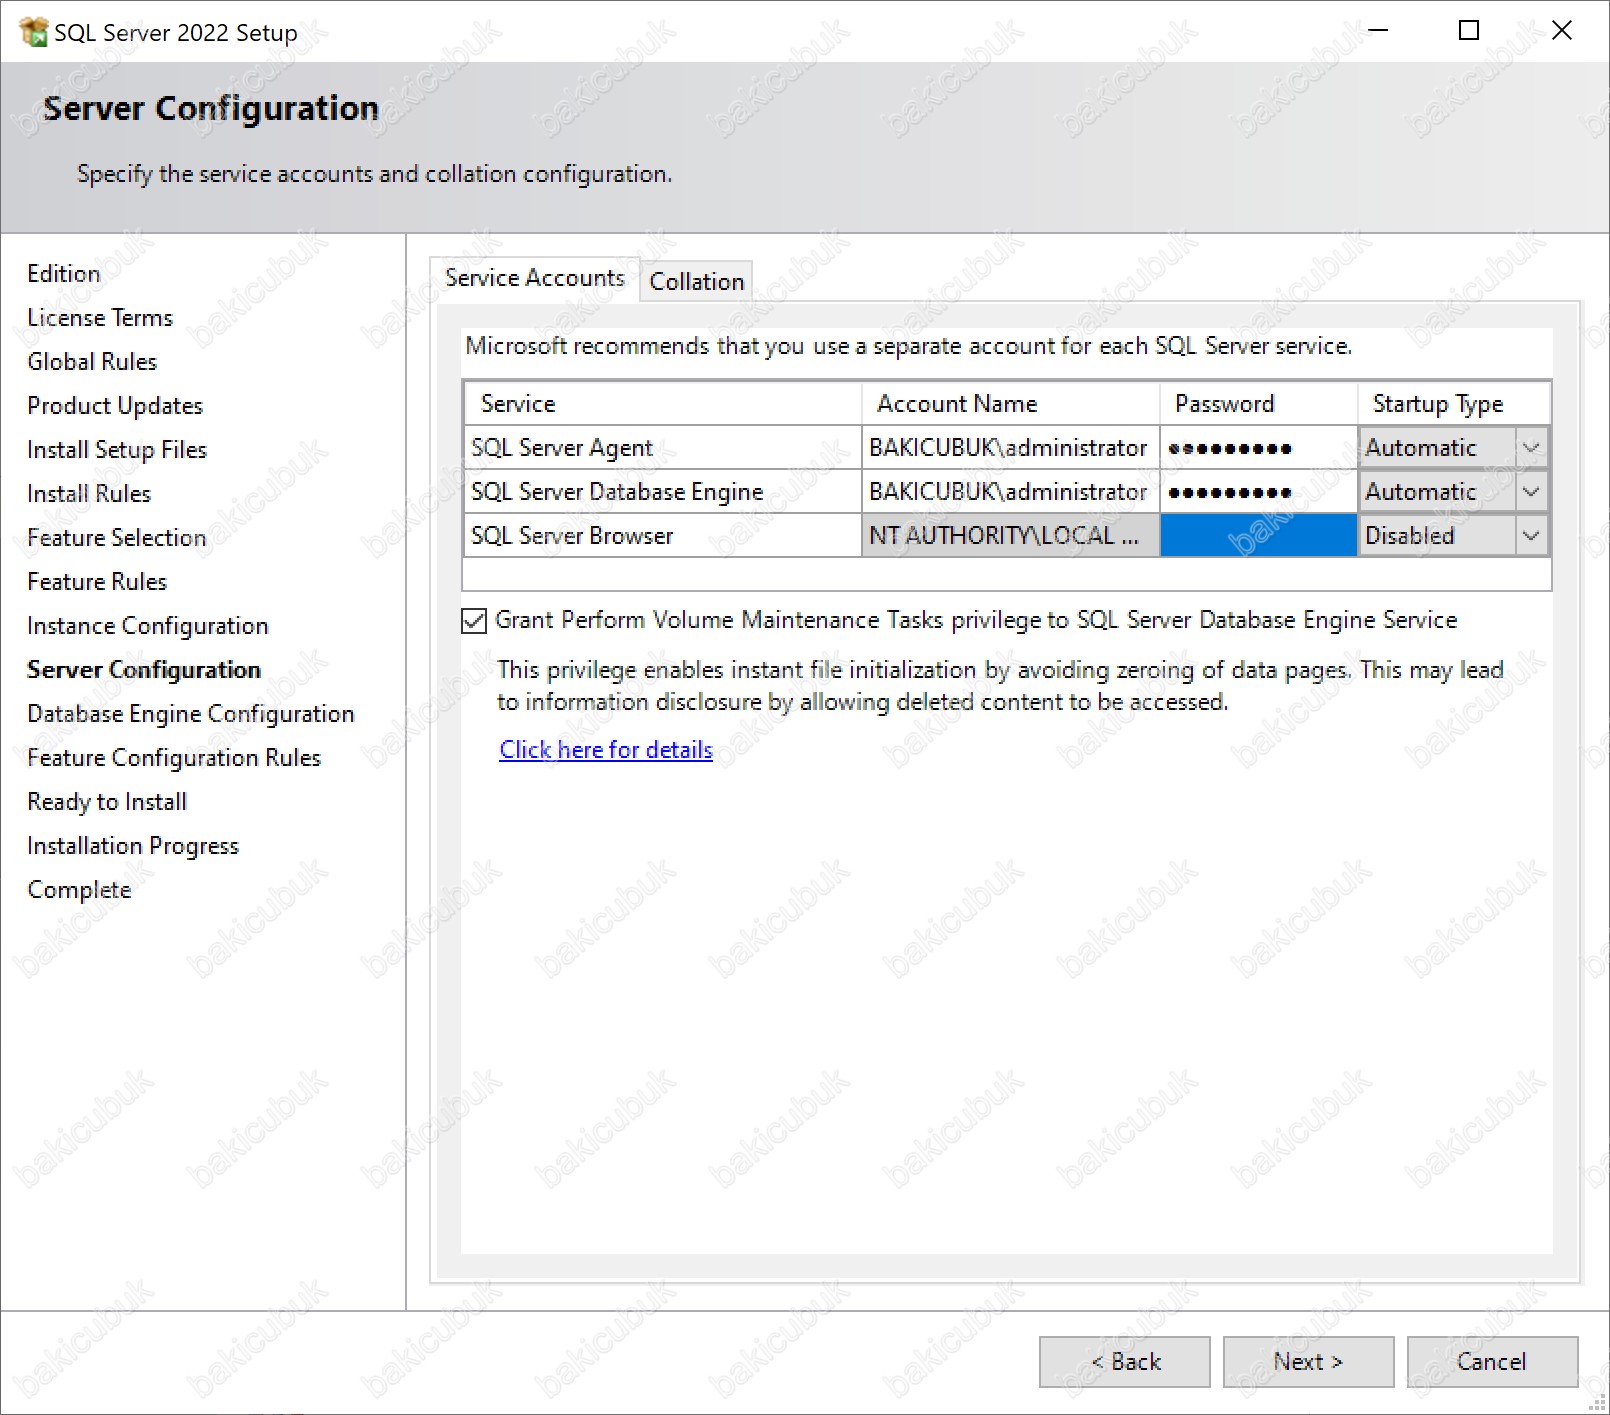Select Edition step in sidebar
The width and height of the screenshot is (1610, 1415).
[x=64, y=274]
